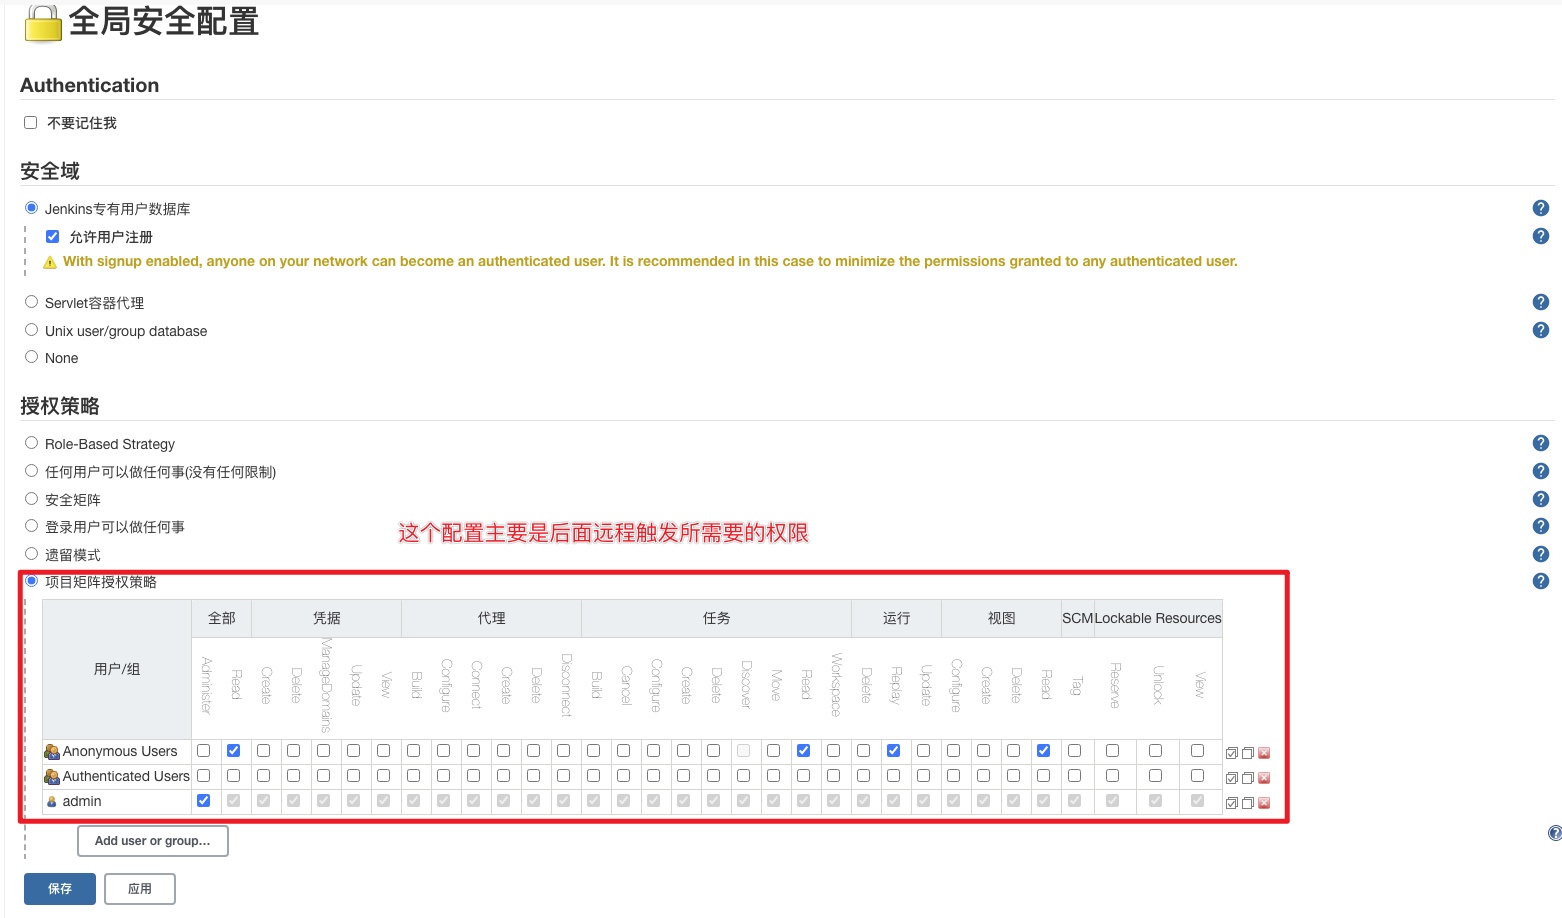Click the 应用 apply button
This screenshot has height=918, width=1562.
[140, 889]
